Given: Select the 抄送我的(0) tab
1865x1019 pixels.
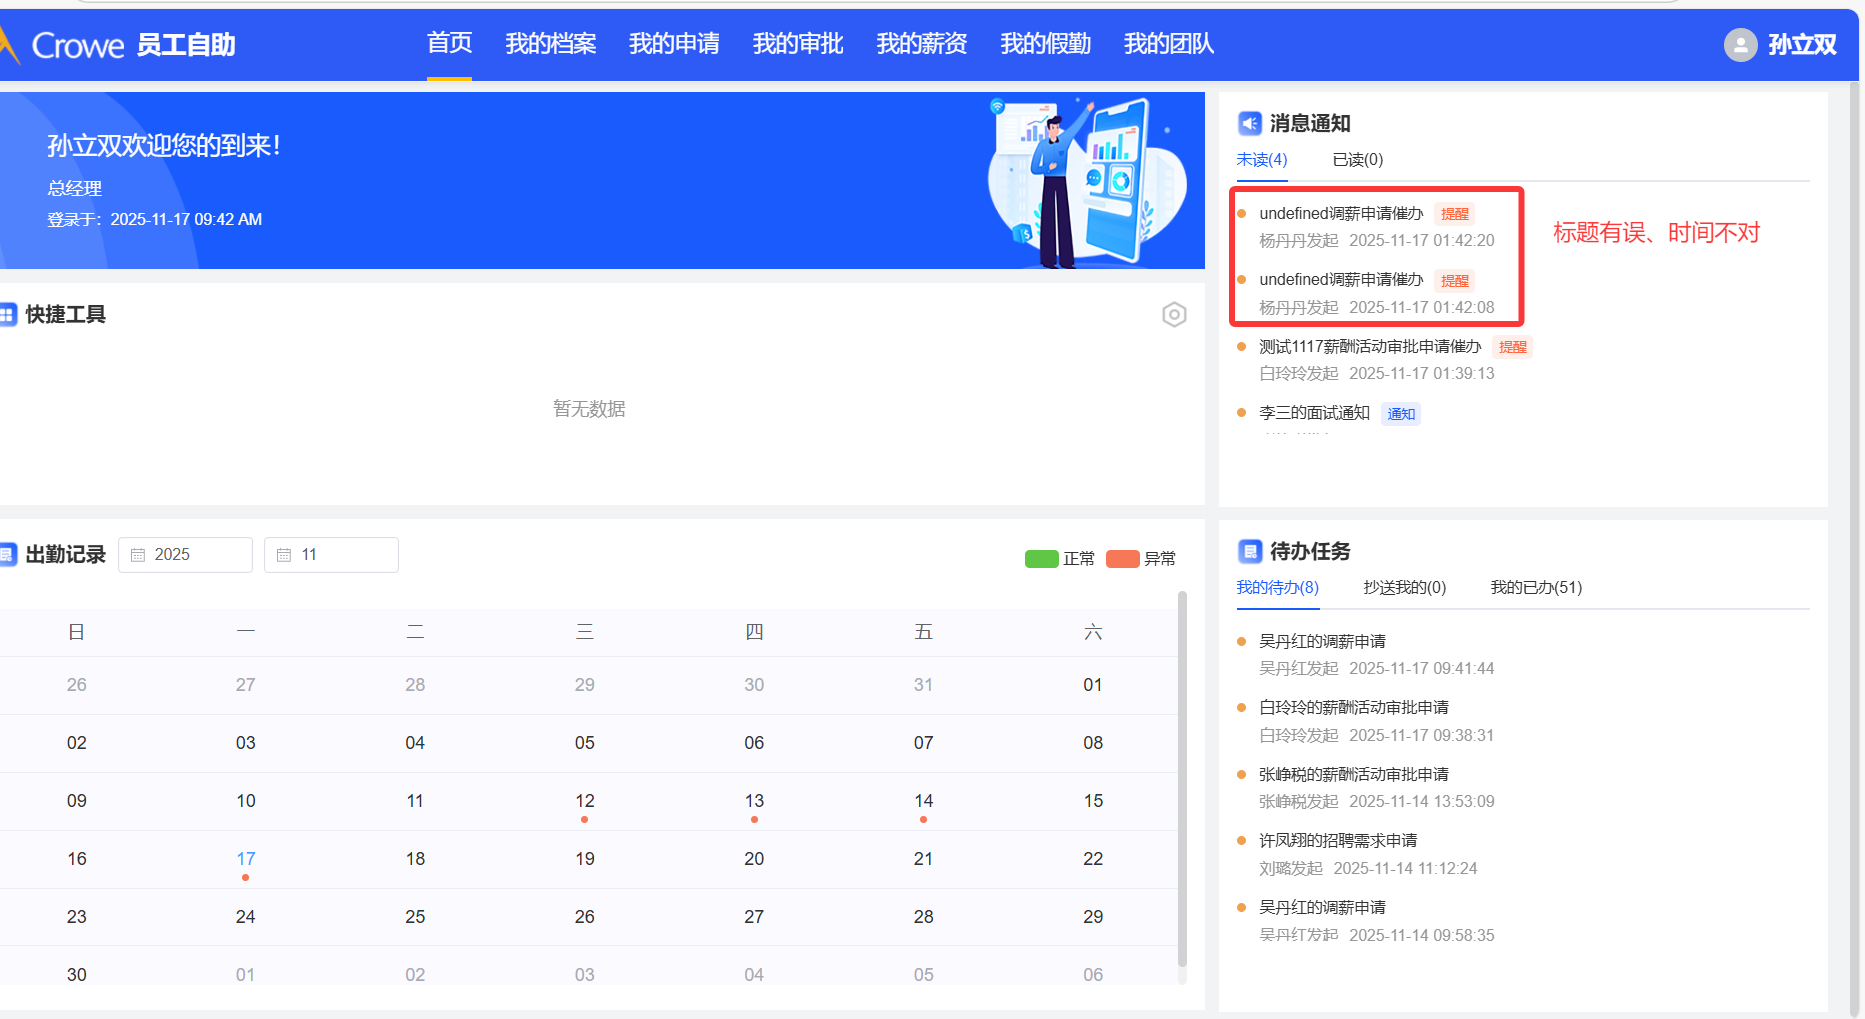Looking at the screenshot, I should point(1404,588).
